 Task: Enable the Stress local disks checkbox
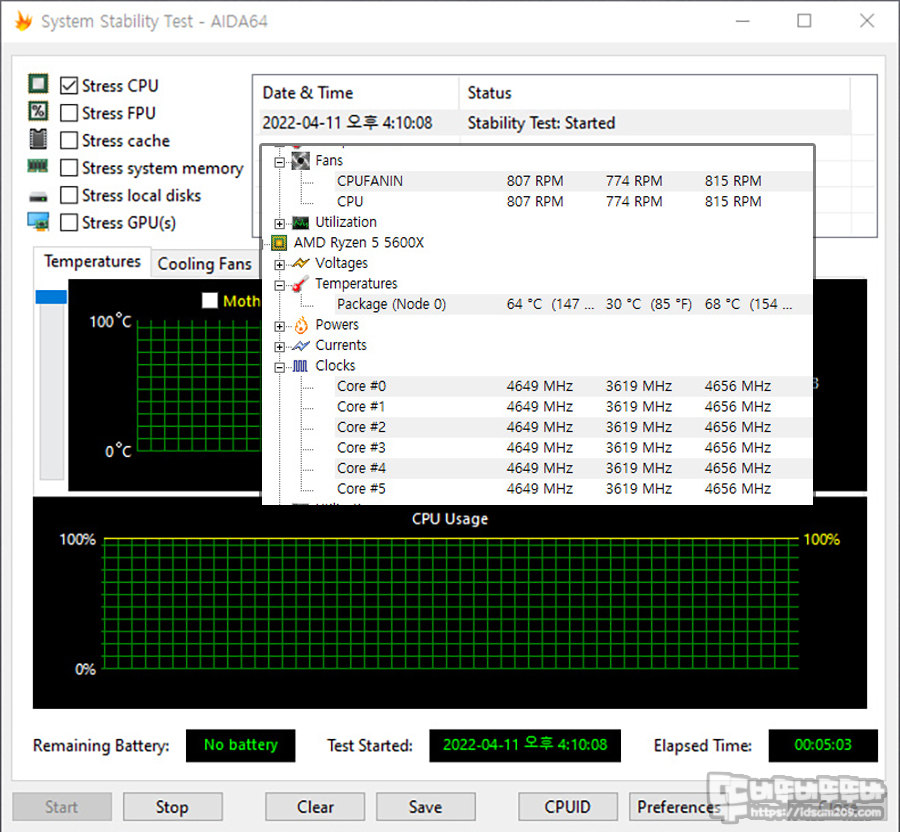[69, 195]
